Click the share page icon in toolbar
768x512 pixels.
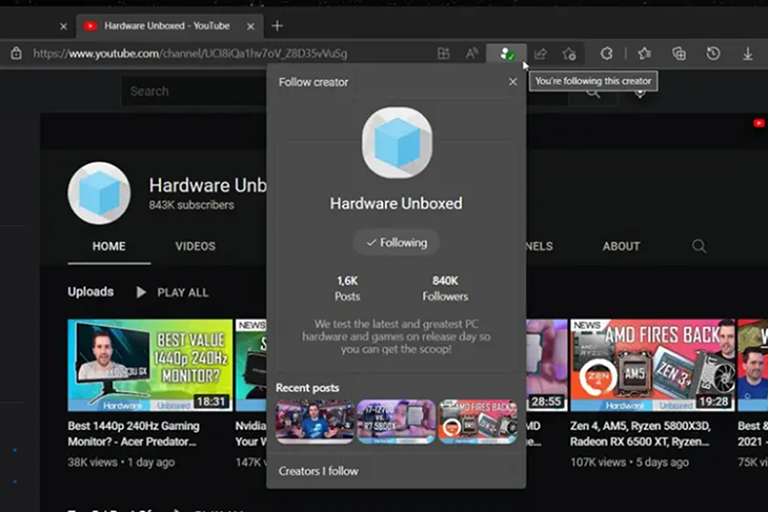click(x=540, y=54)
